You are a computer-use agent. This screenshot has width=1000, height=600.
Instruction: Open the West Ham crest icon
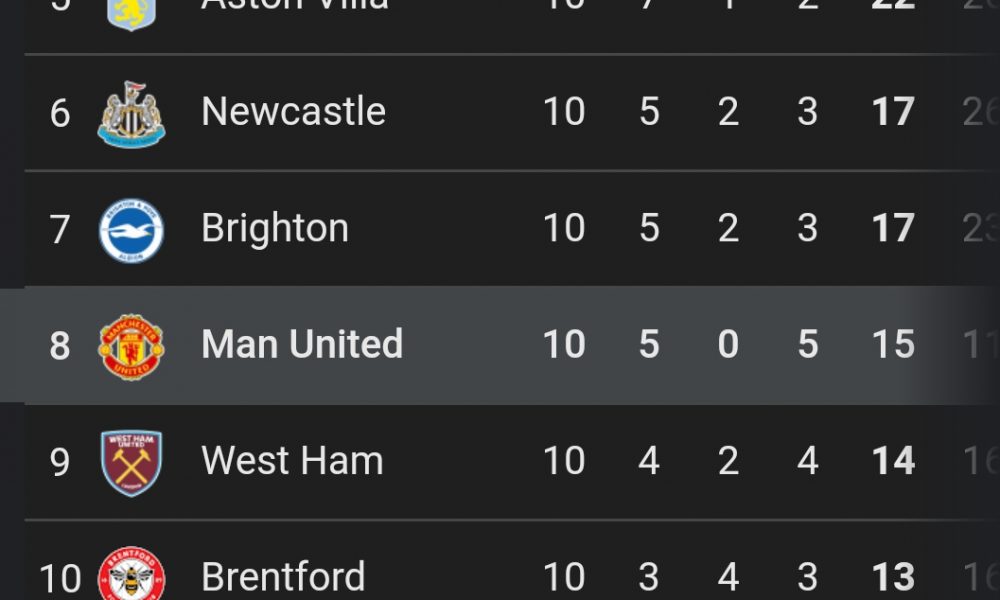pos(131,462)
